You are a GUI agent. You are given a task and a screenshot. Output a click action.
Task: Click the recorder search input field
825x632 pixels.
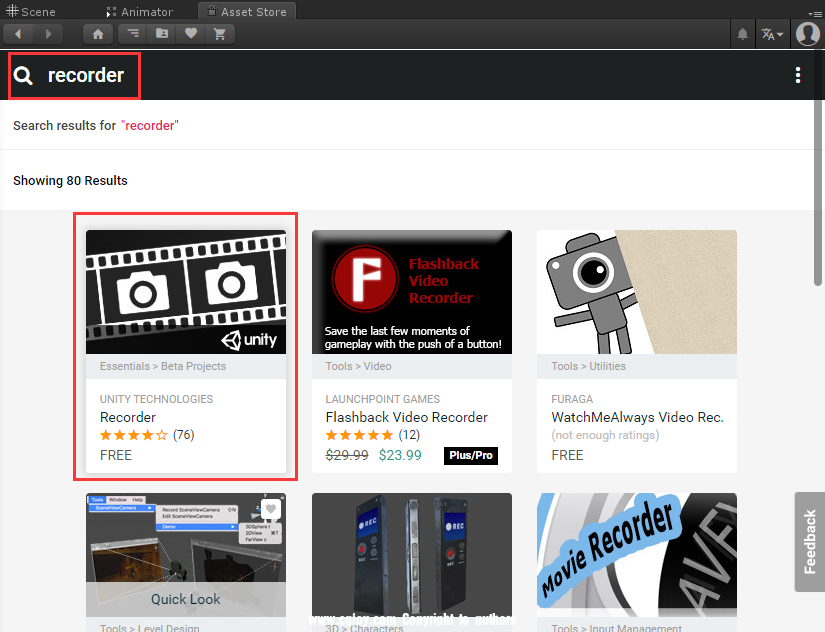pos(86,75)
